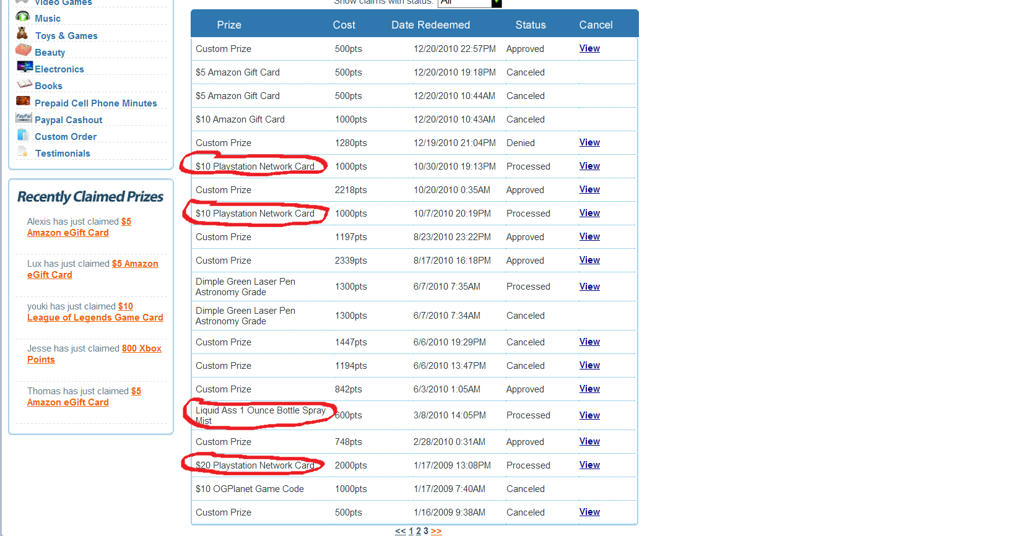1024x536 pixels.
Task: View the $20 Playstation Network Card claim
Action: pyautogui.click(x=589, y=465)
